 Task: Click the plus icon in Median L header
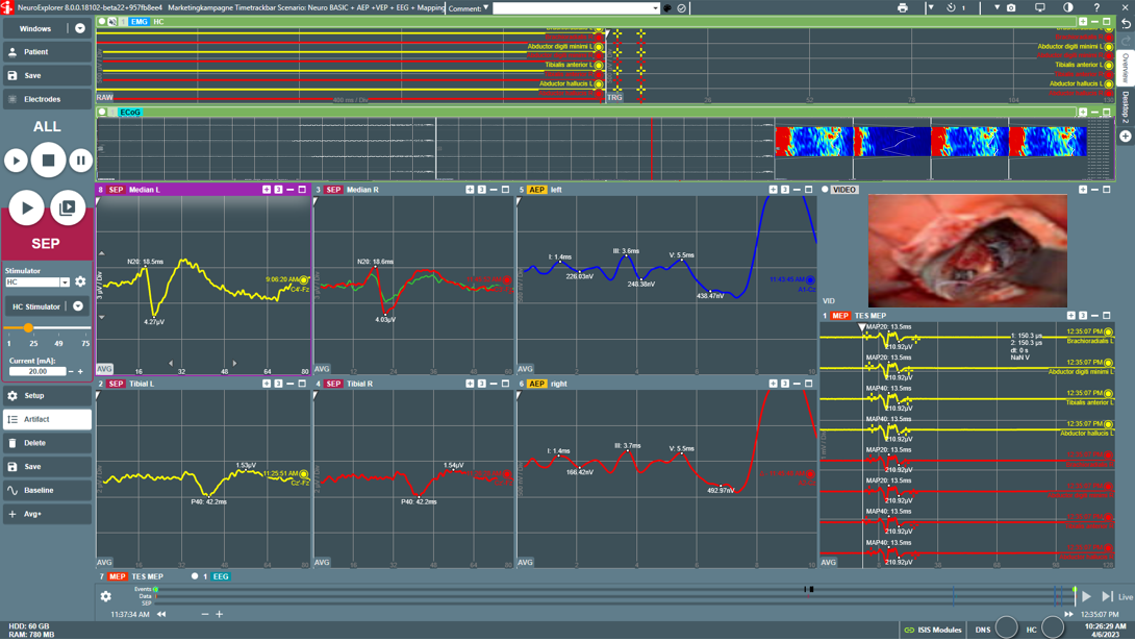coord(266,190)
